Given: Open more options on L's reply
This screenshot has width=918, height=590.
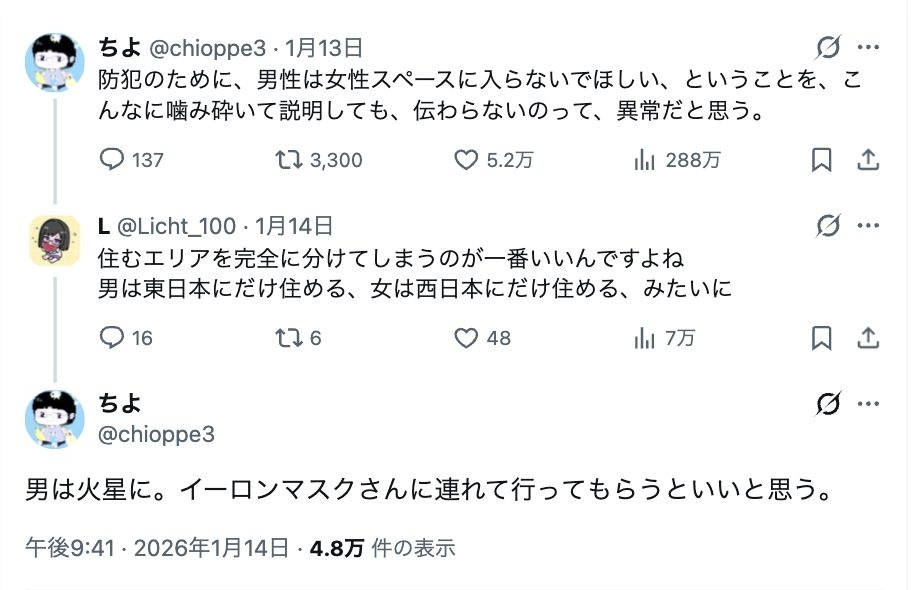Looking at the screenshot, I should click(868, 226).
